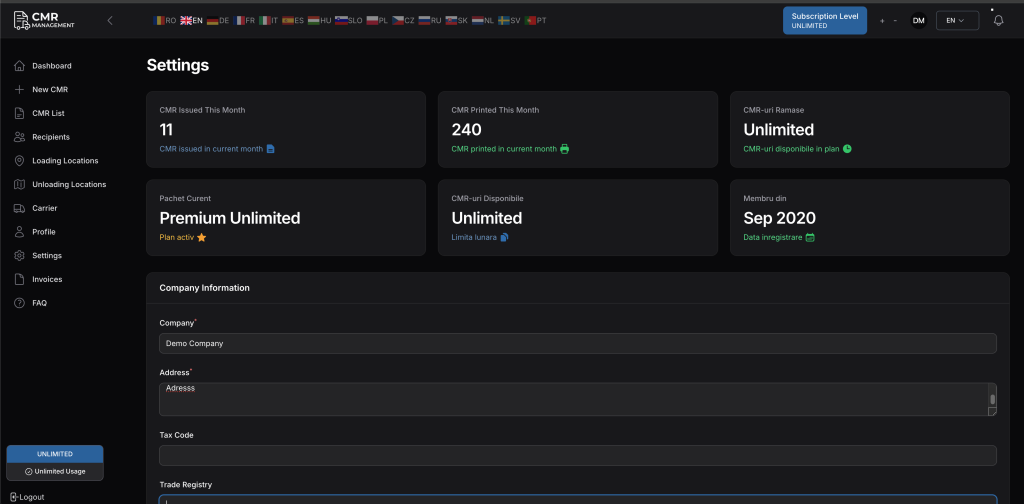1024x504 pixels.
Task: Click the minus zoom control in header
Action: click(x=895, y=21)
